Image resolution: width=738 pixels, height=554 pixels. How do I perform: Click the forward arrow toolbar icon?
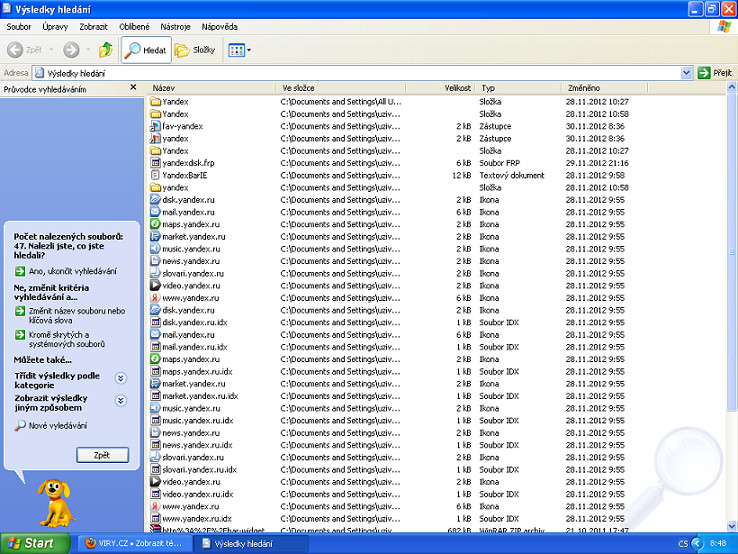70,50
